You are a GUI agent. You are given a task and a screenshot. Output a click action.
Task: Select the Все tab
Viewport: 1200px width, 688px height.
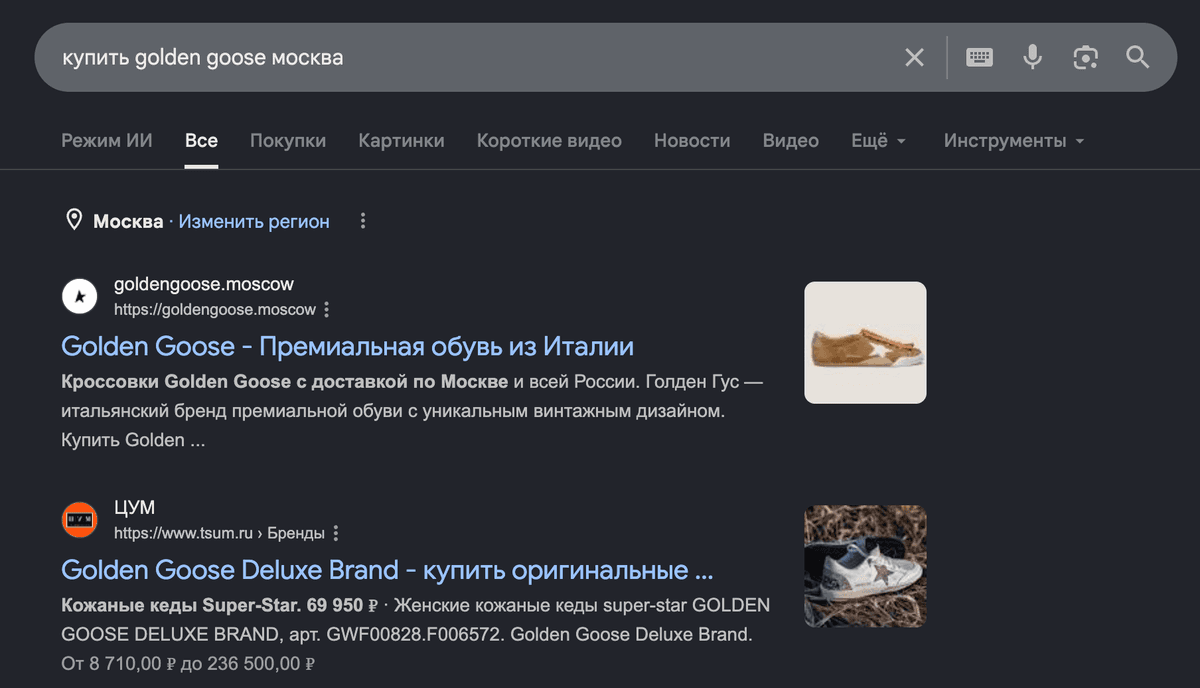pyautogui.click(x=201, y=141)
